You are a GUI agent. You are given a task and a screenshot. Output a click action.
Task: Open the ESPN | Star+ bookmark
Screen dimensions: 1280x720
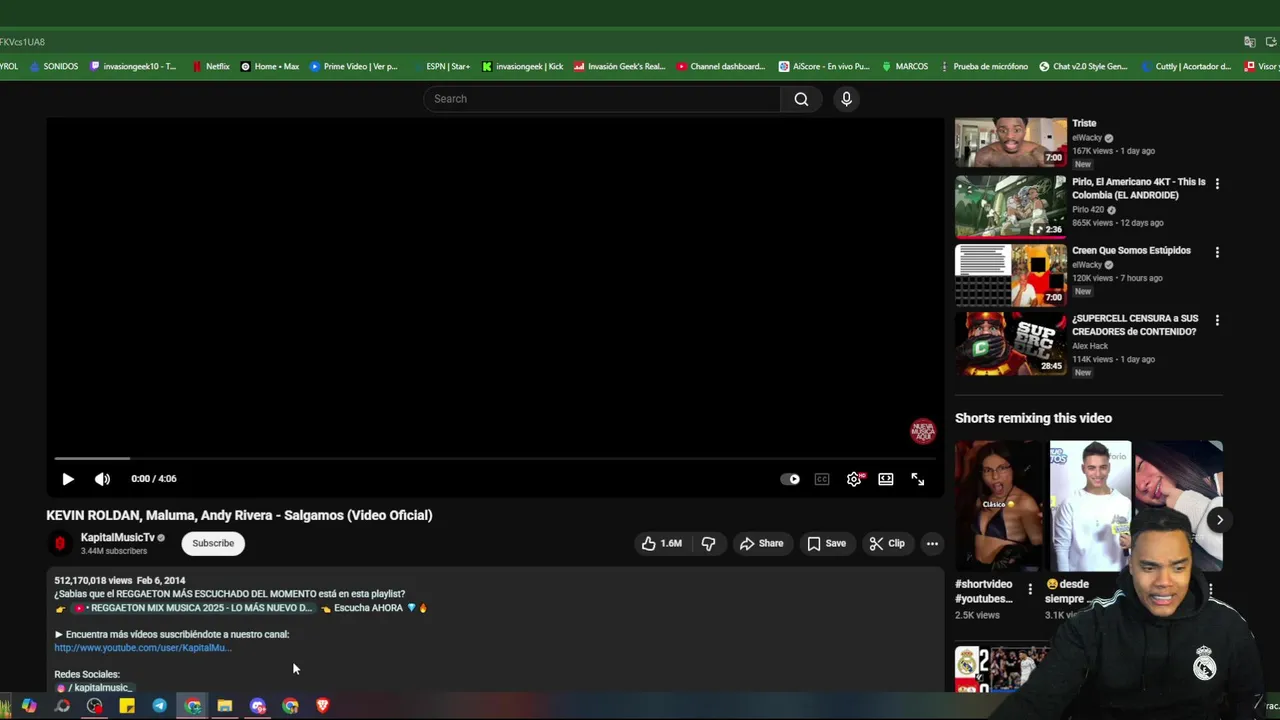click(x=441, y=67)
